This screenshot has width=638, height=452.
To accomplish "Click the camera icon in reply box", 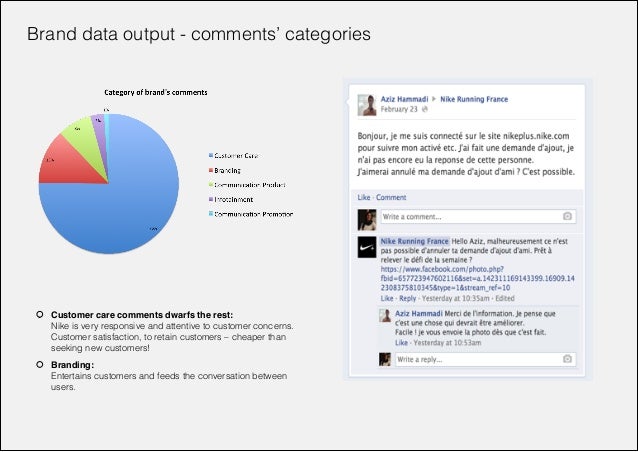I will (567, 359).
